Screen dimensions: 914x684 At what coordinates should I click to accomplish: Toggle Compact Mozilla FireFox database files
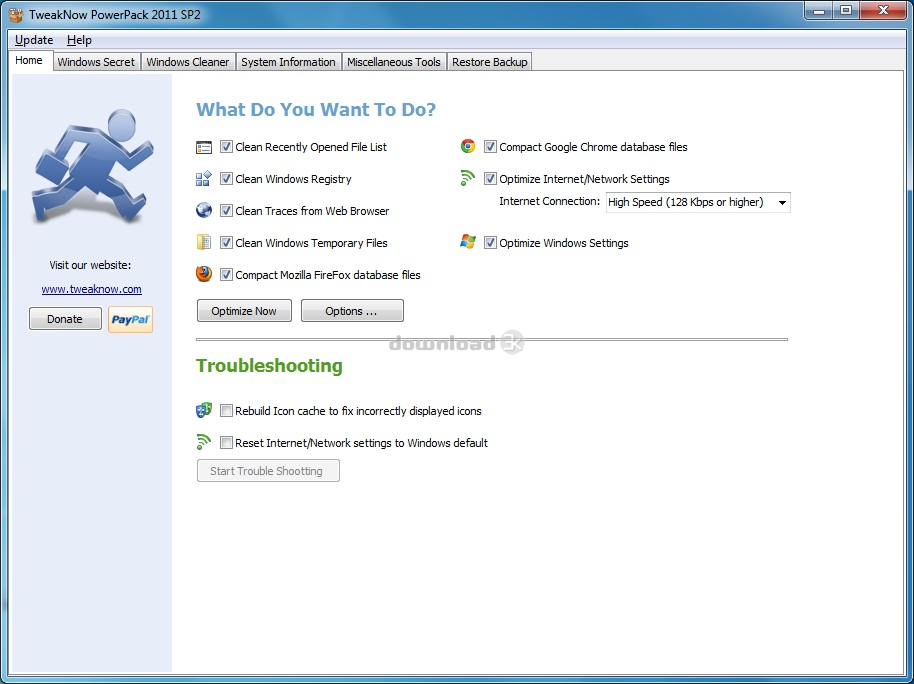[x=226, y=275]
